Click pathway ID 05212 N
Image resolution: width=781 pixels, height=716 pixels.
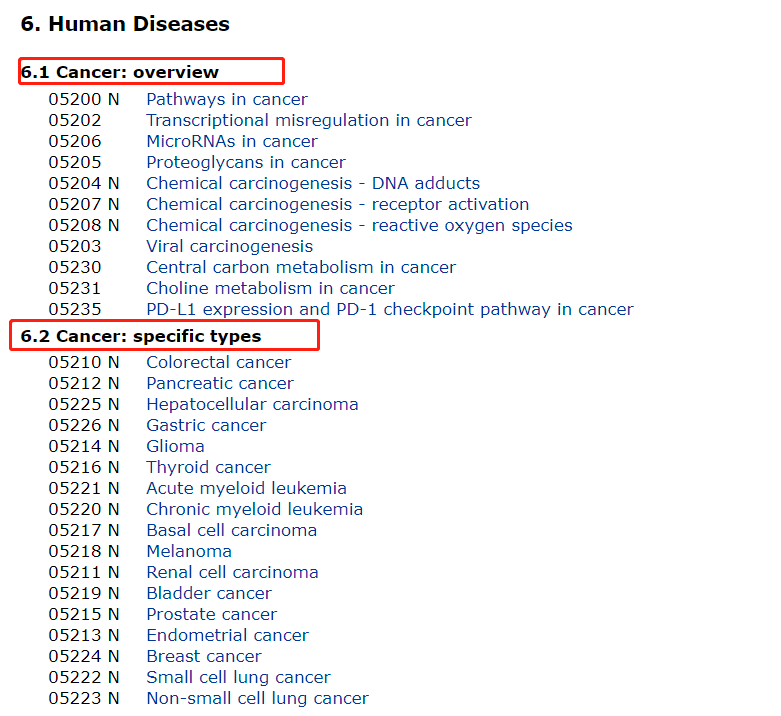[x=84, y=383]
